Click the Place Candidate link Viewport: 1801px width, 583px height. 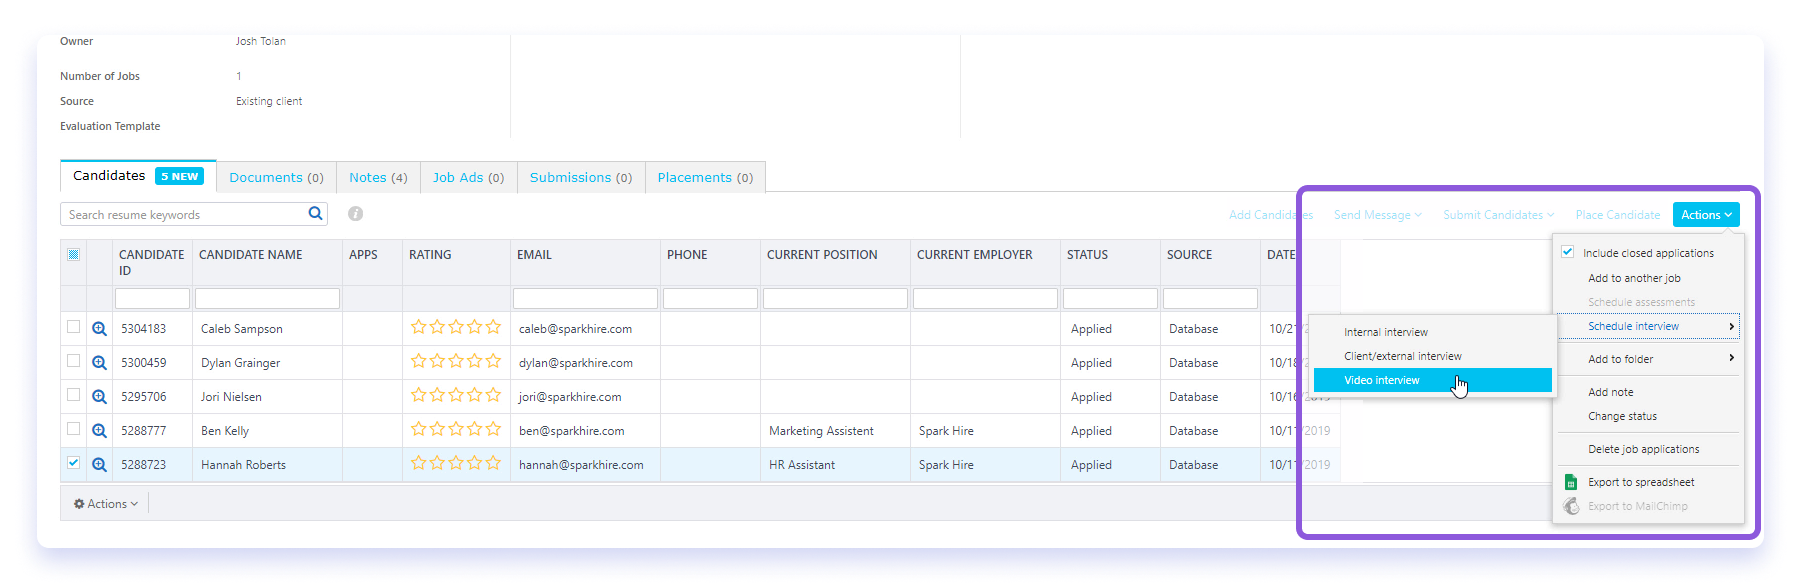tap(1617, 215)
